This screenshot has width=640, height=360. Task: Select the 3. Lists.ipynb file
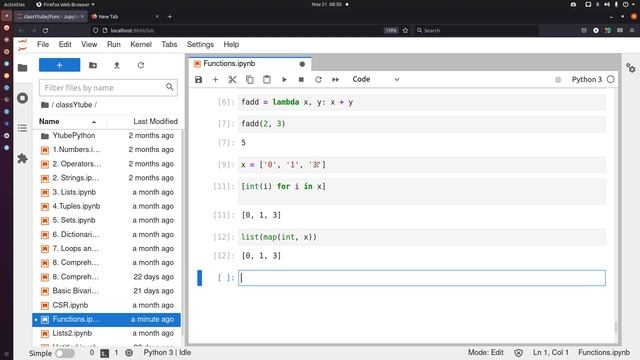click(107, 192)
